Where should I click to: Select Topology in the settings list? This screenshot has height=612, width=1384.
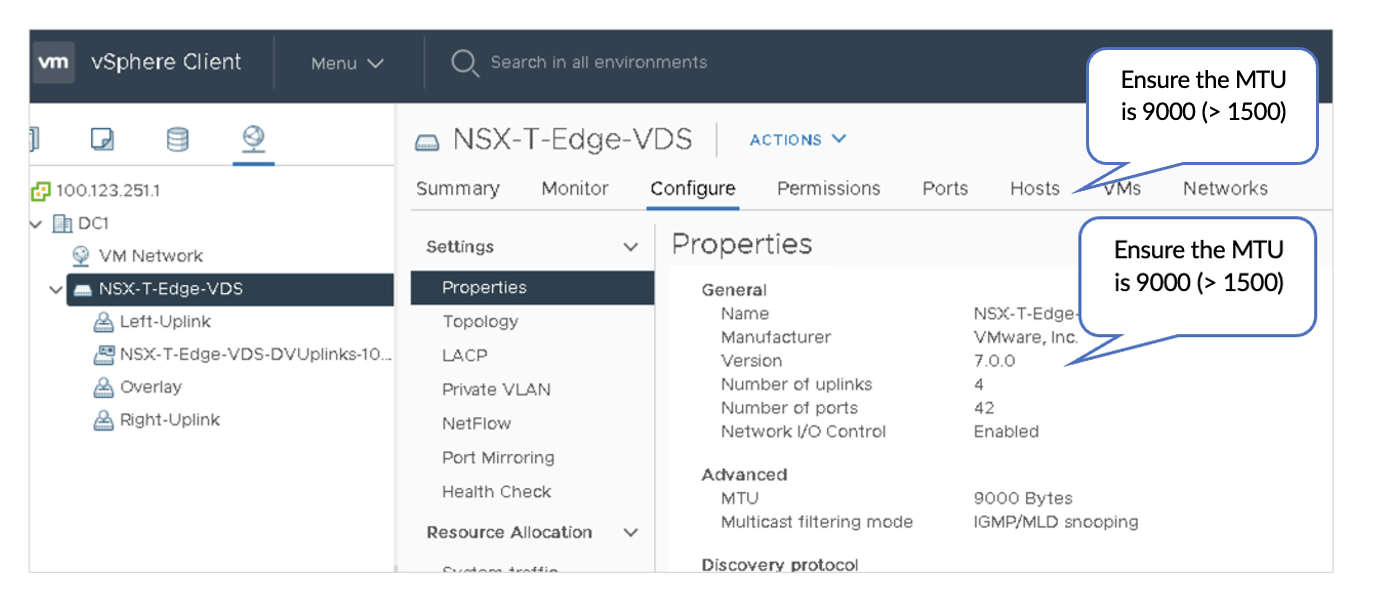pyautogui.click(x=480, y=321)
